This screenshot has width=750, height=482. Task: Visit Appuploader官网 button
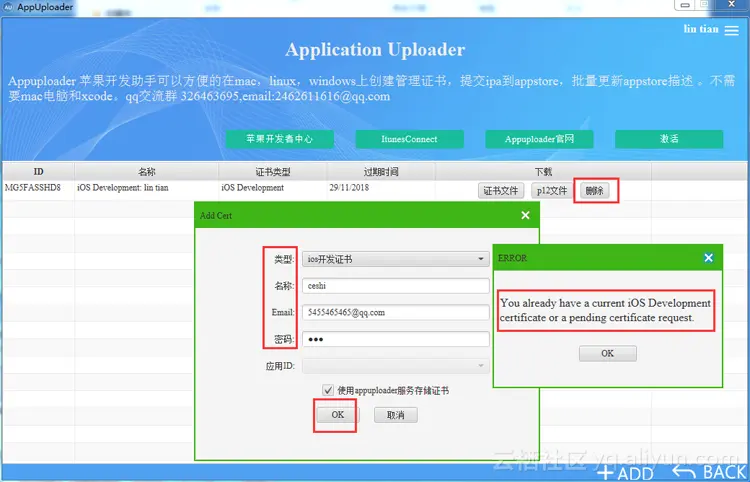pos(539,139)
